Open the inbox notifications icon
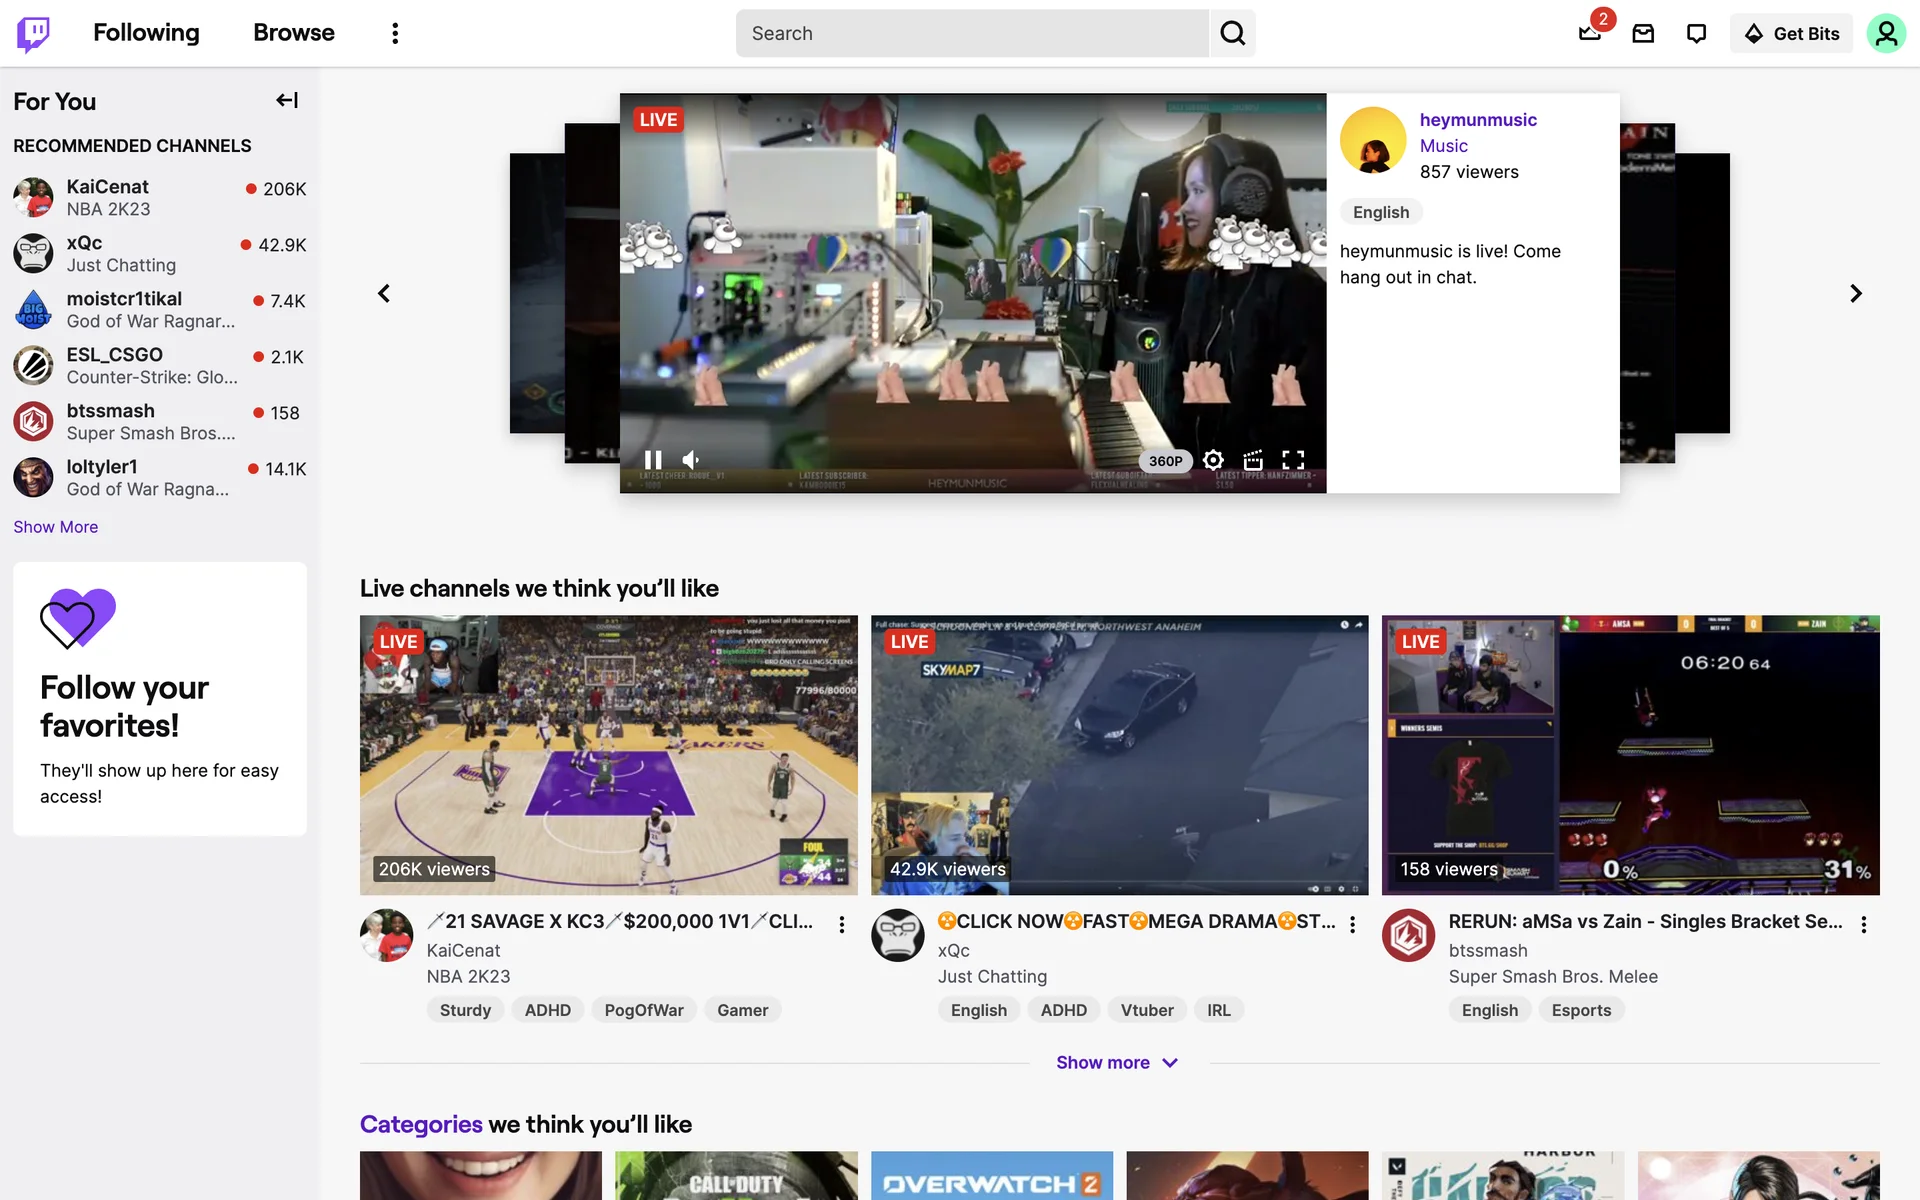The image size is (1920, 1200). coord(1643,33)
